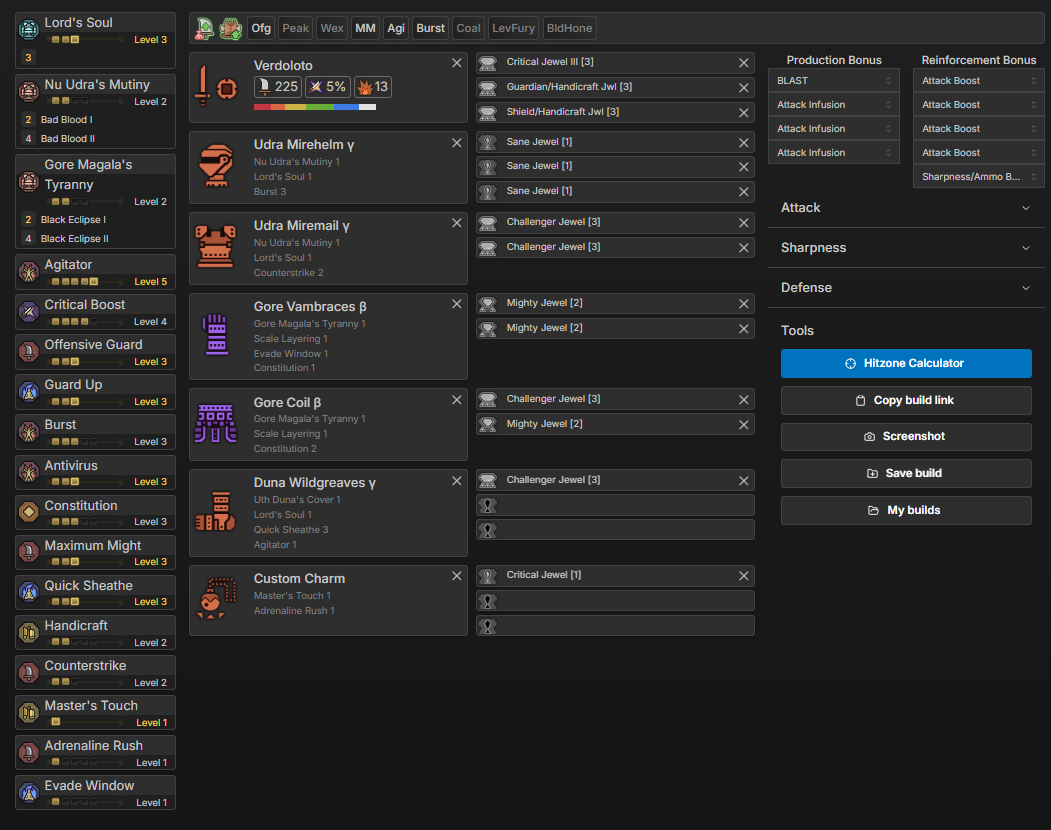
Task: Click the Verdoloto sharpness color bar
Action: (314, 107)
